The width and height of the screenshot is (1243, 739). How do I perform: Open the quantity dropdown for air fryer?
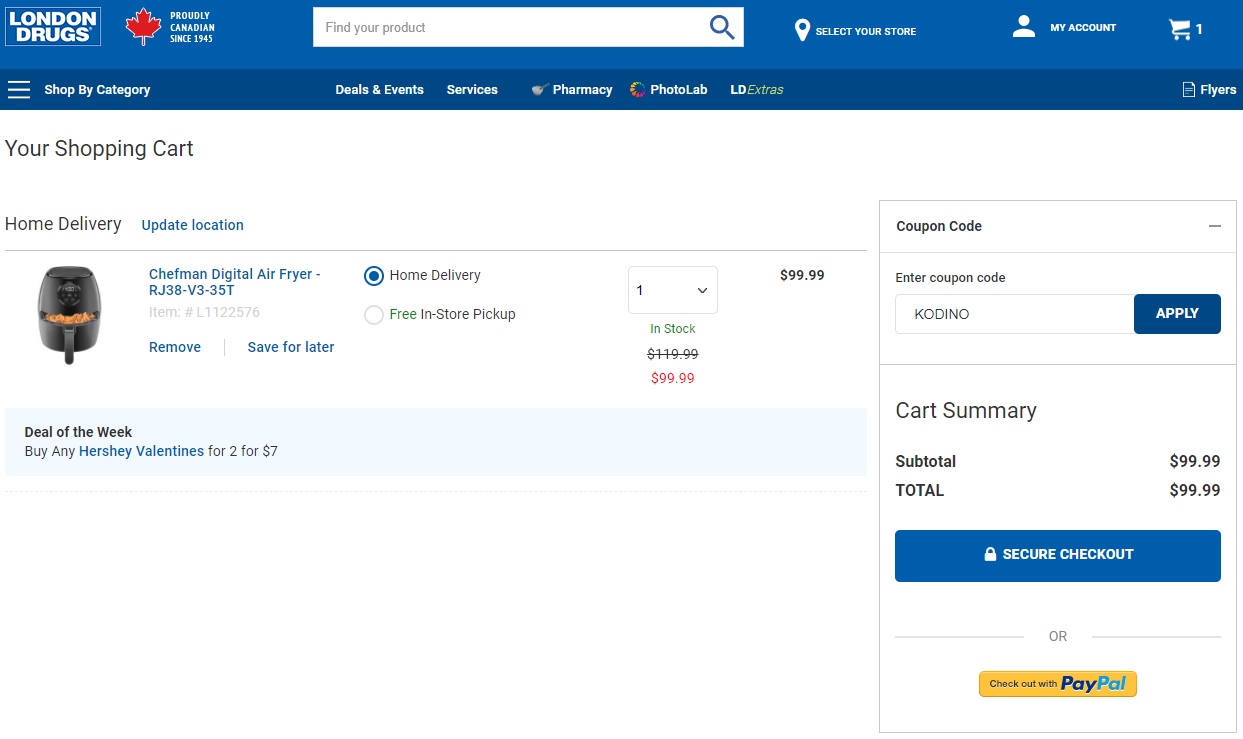point(673,290)
